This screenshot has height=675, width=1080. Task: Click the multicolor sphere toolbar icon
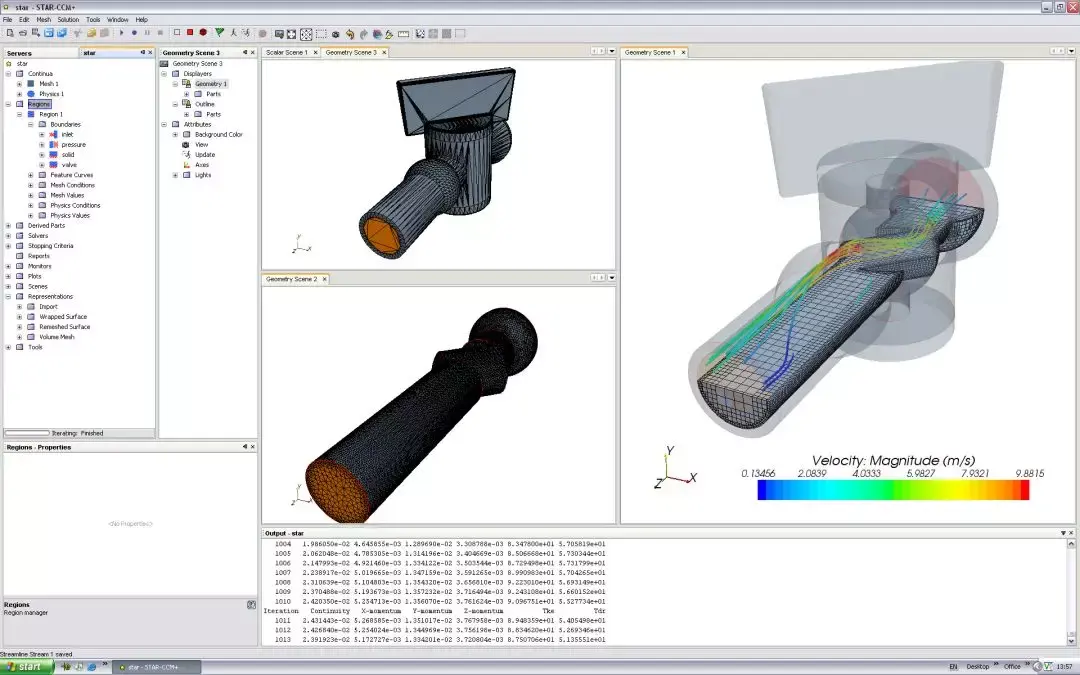click(377, 33)
